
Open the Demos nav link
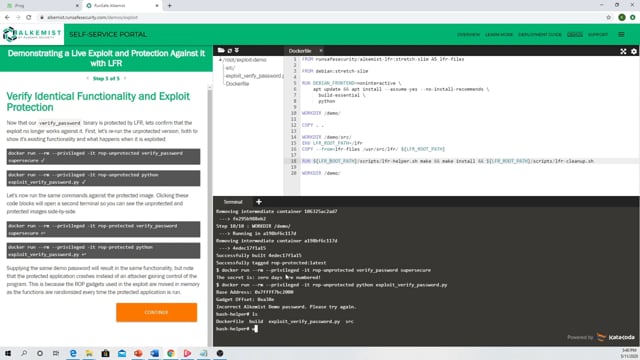[x=575, y=35]
